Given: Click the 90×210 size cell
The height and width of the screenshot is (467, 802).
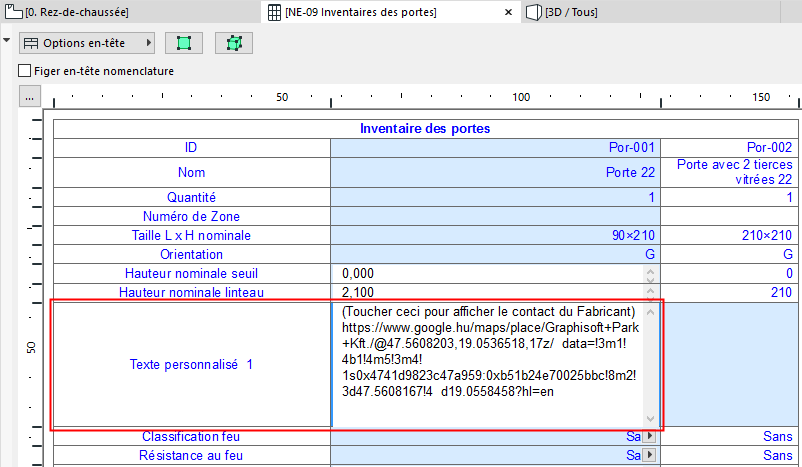Looking at the screenshot, I should 496,235.
